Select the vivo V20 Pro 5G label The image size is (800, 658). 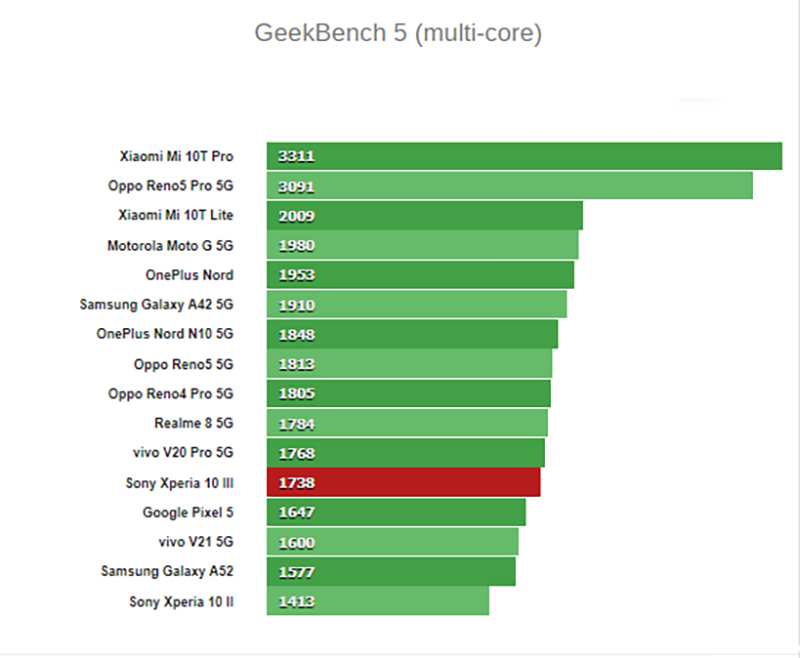(183, 452)
